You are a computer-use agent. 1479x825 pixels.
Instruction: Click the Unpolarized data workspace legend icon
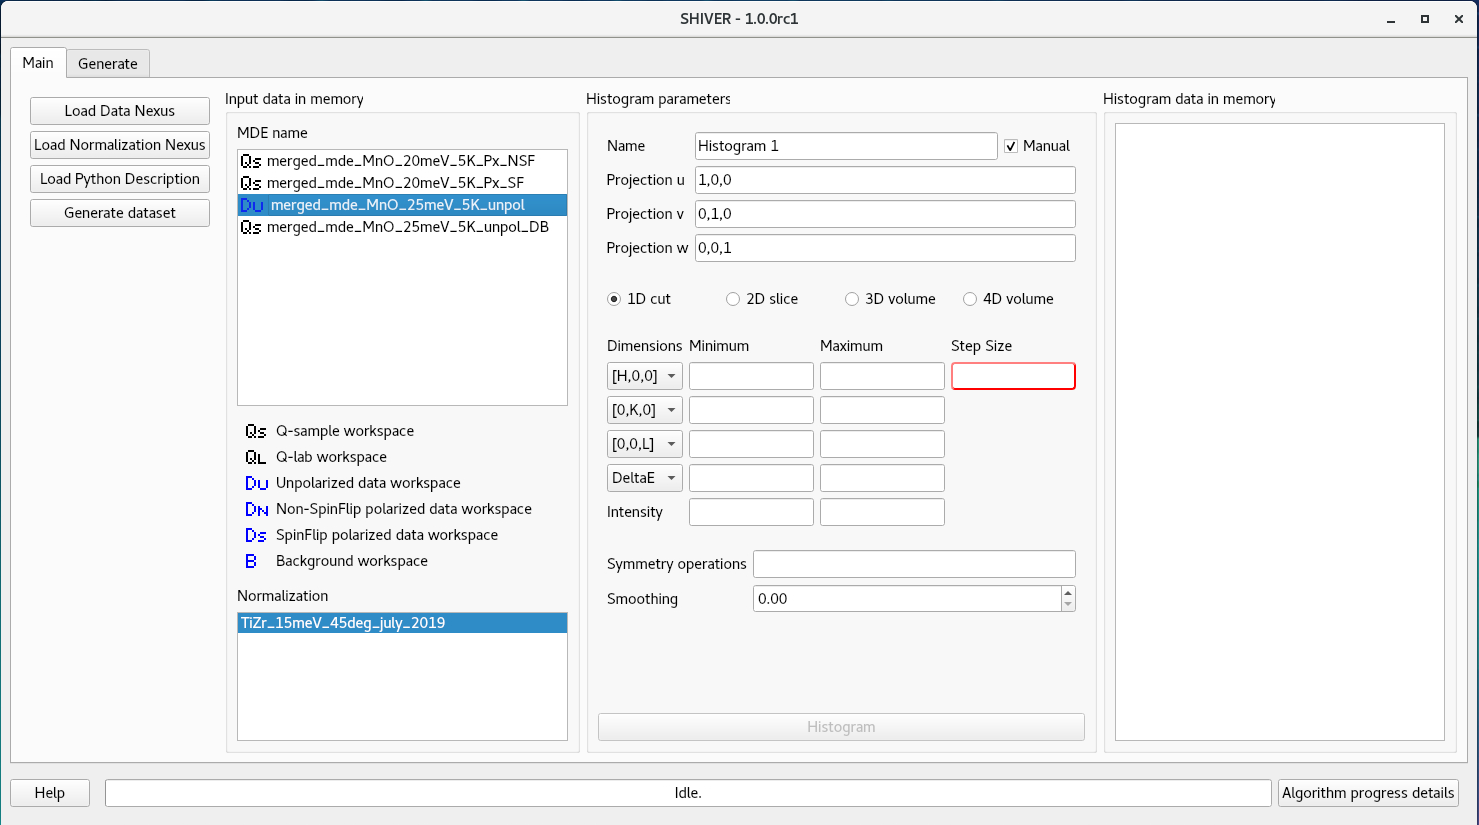[x=256, y=483]
